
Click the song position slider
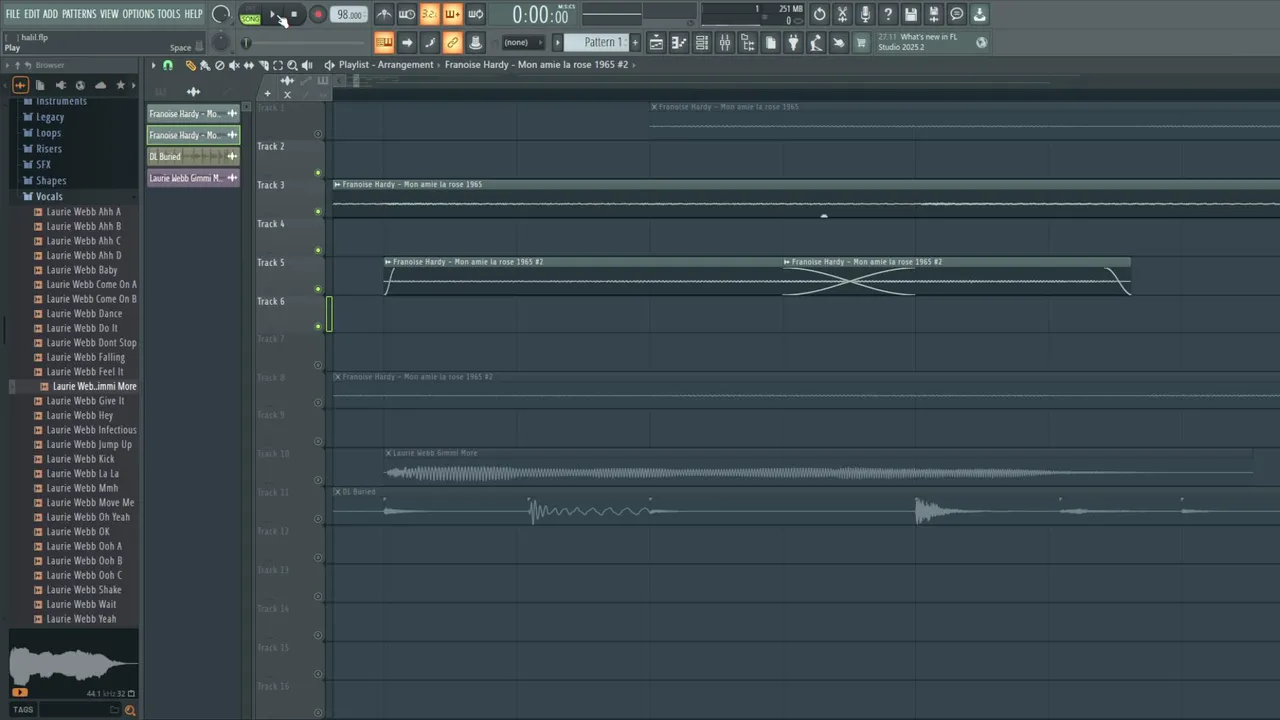coord(303,42)
